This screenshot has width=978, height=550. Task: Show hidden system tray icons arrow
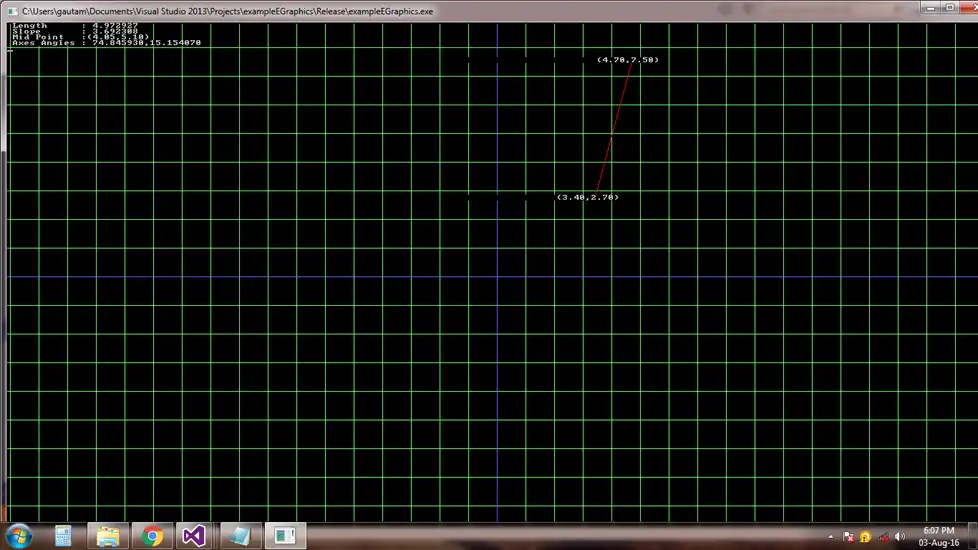pyautogui.click(x=831, y=537)
